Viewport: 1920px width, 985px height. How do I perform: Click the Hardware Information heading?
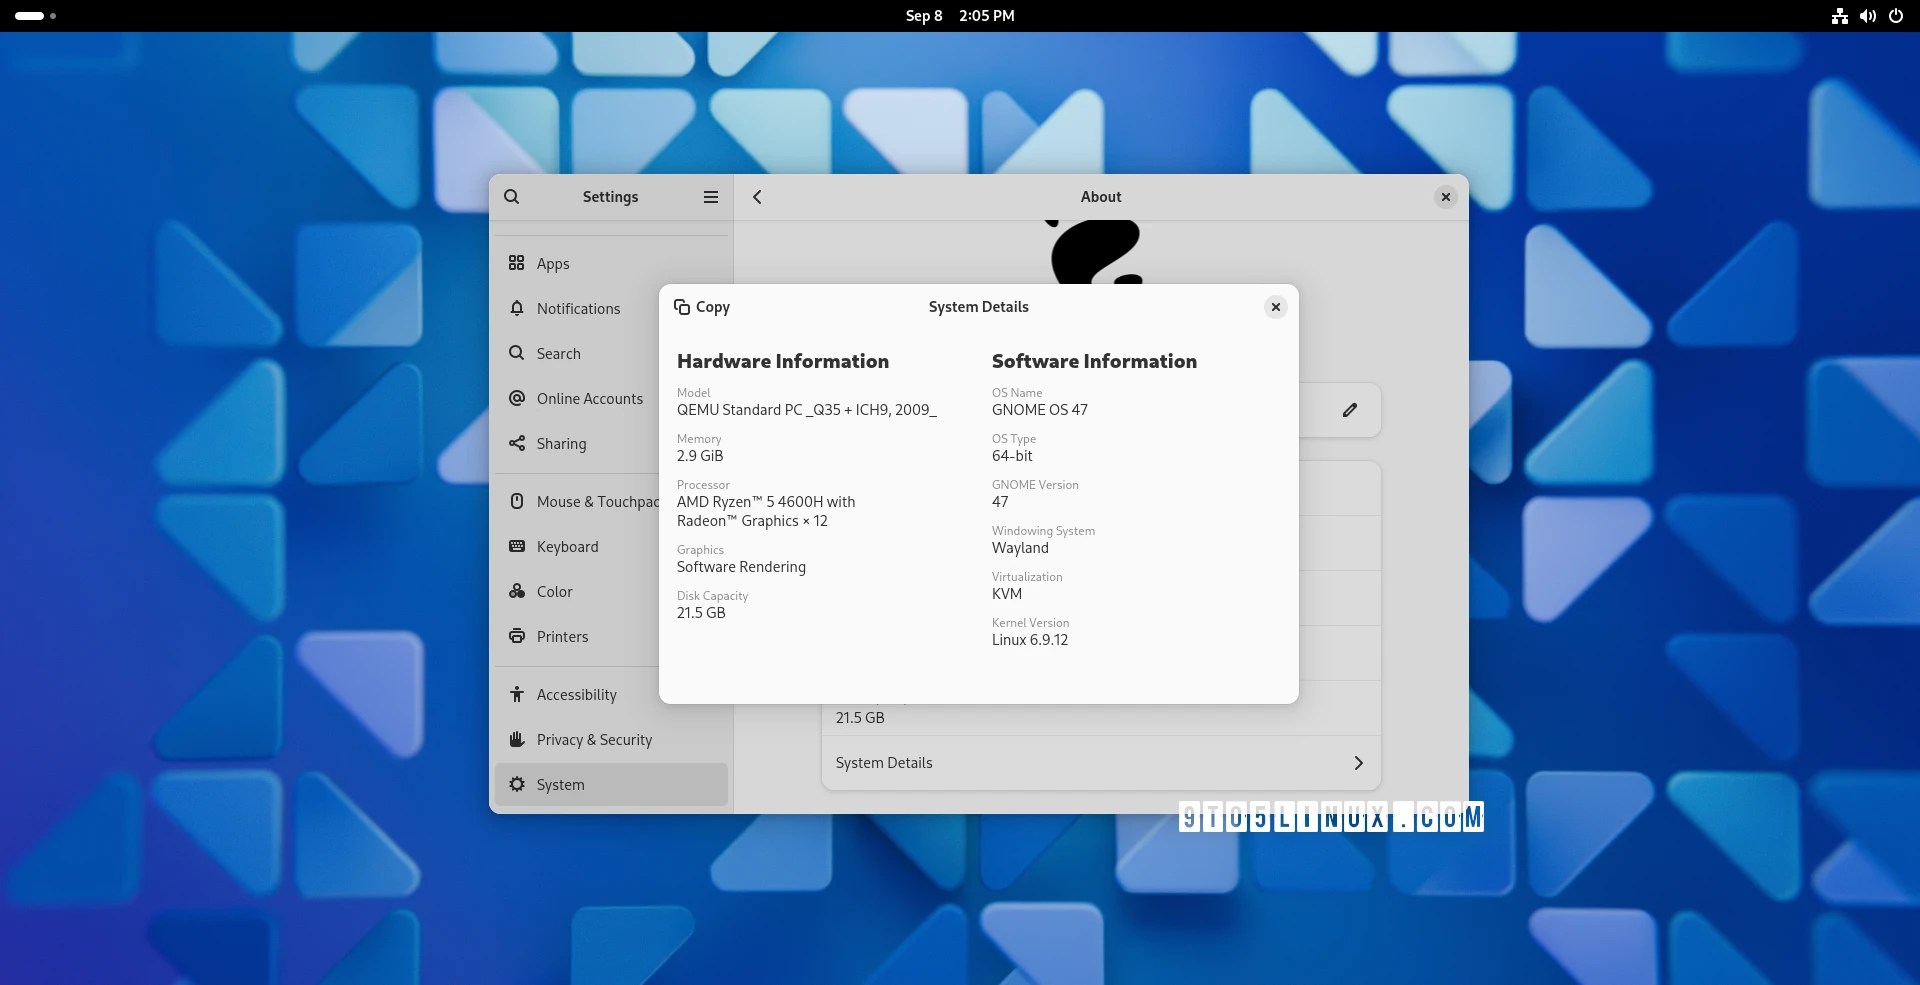click(x=783, y=361)
